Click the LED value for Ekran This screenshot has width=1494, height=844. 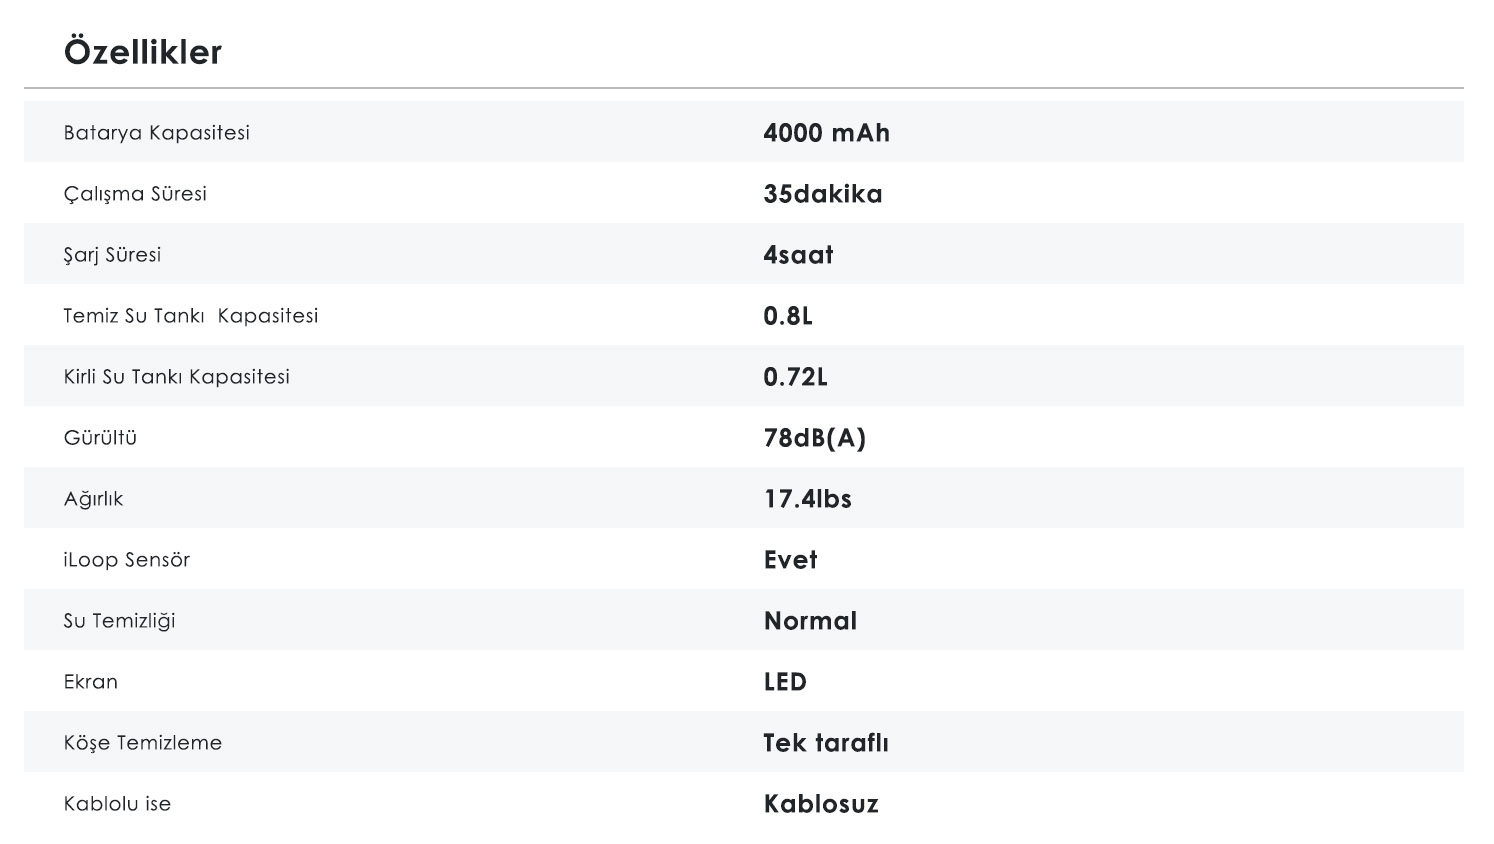(x=785, y=682)
